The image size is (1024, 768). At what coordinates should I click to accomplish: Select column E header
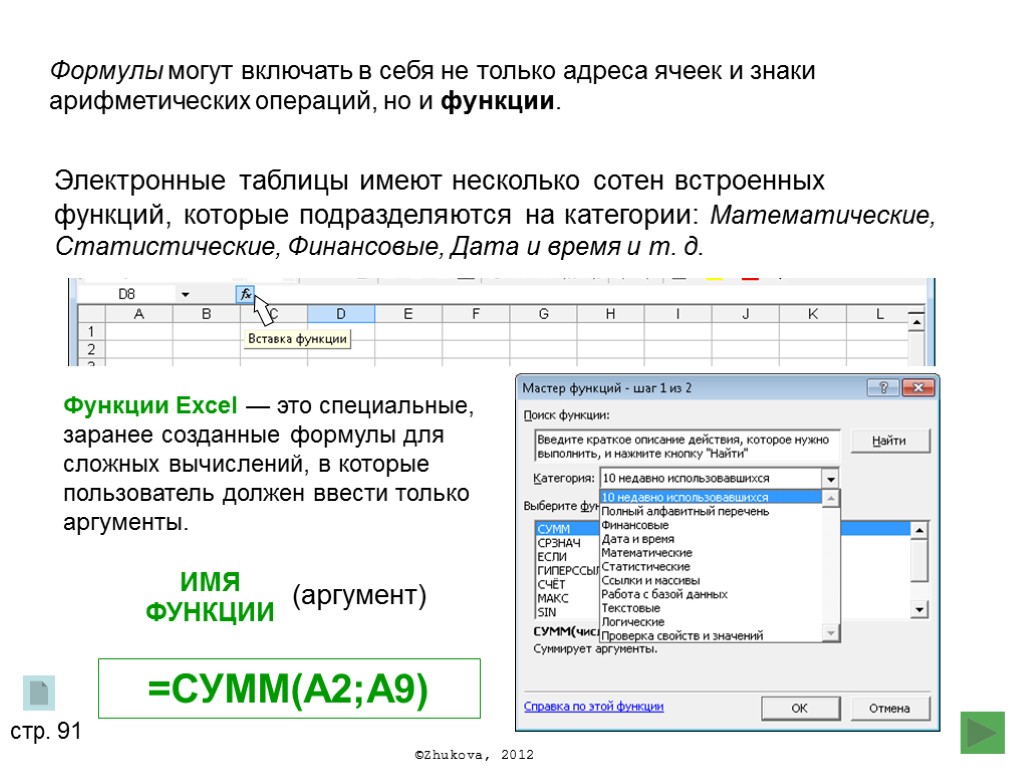[408, 314]
